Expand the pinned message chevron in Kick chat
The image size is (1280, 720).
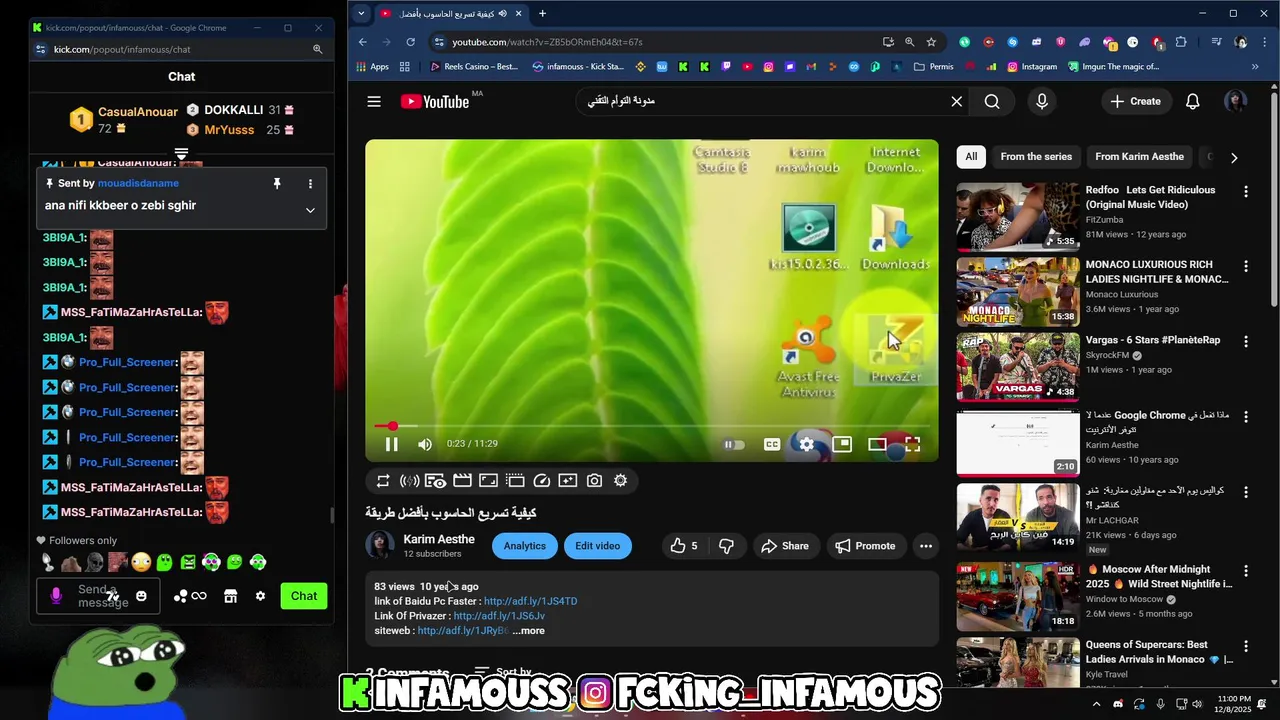click(x=310, y=210)
